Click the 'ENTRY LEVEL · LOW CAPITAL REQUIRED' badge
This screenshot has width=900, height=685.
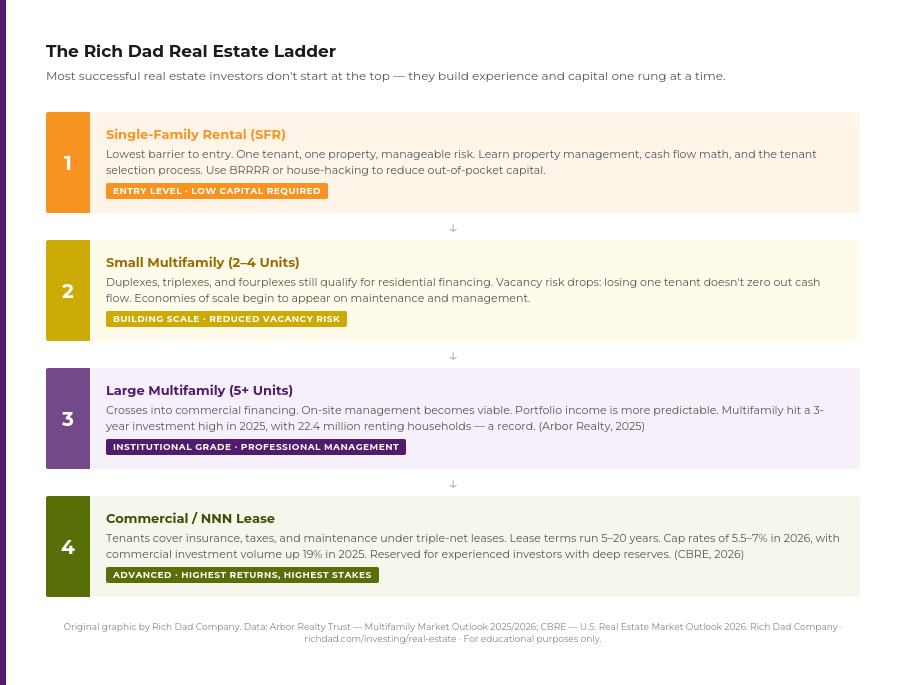217,191
